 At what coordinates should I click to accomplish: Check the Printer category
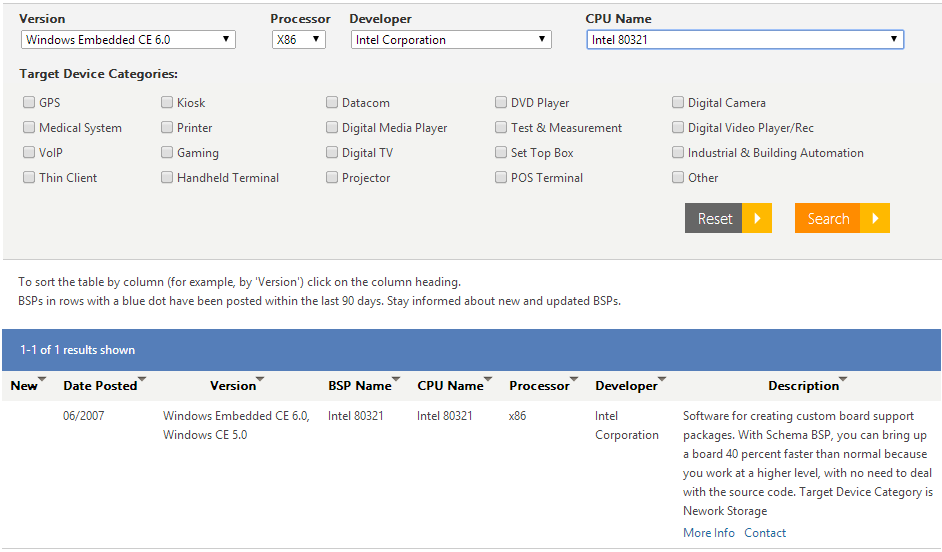(167, 127)
